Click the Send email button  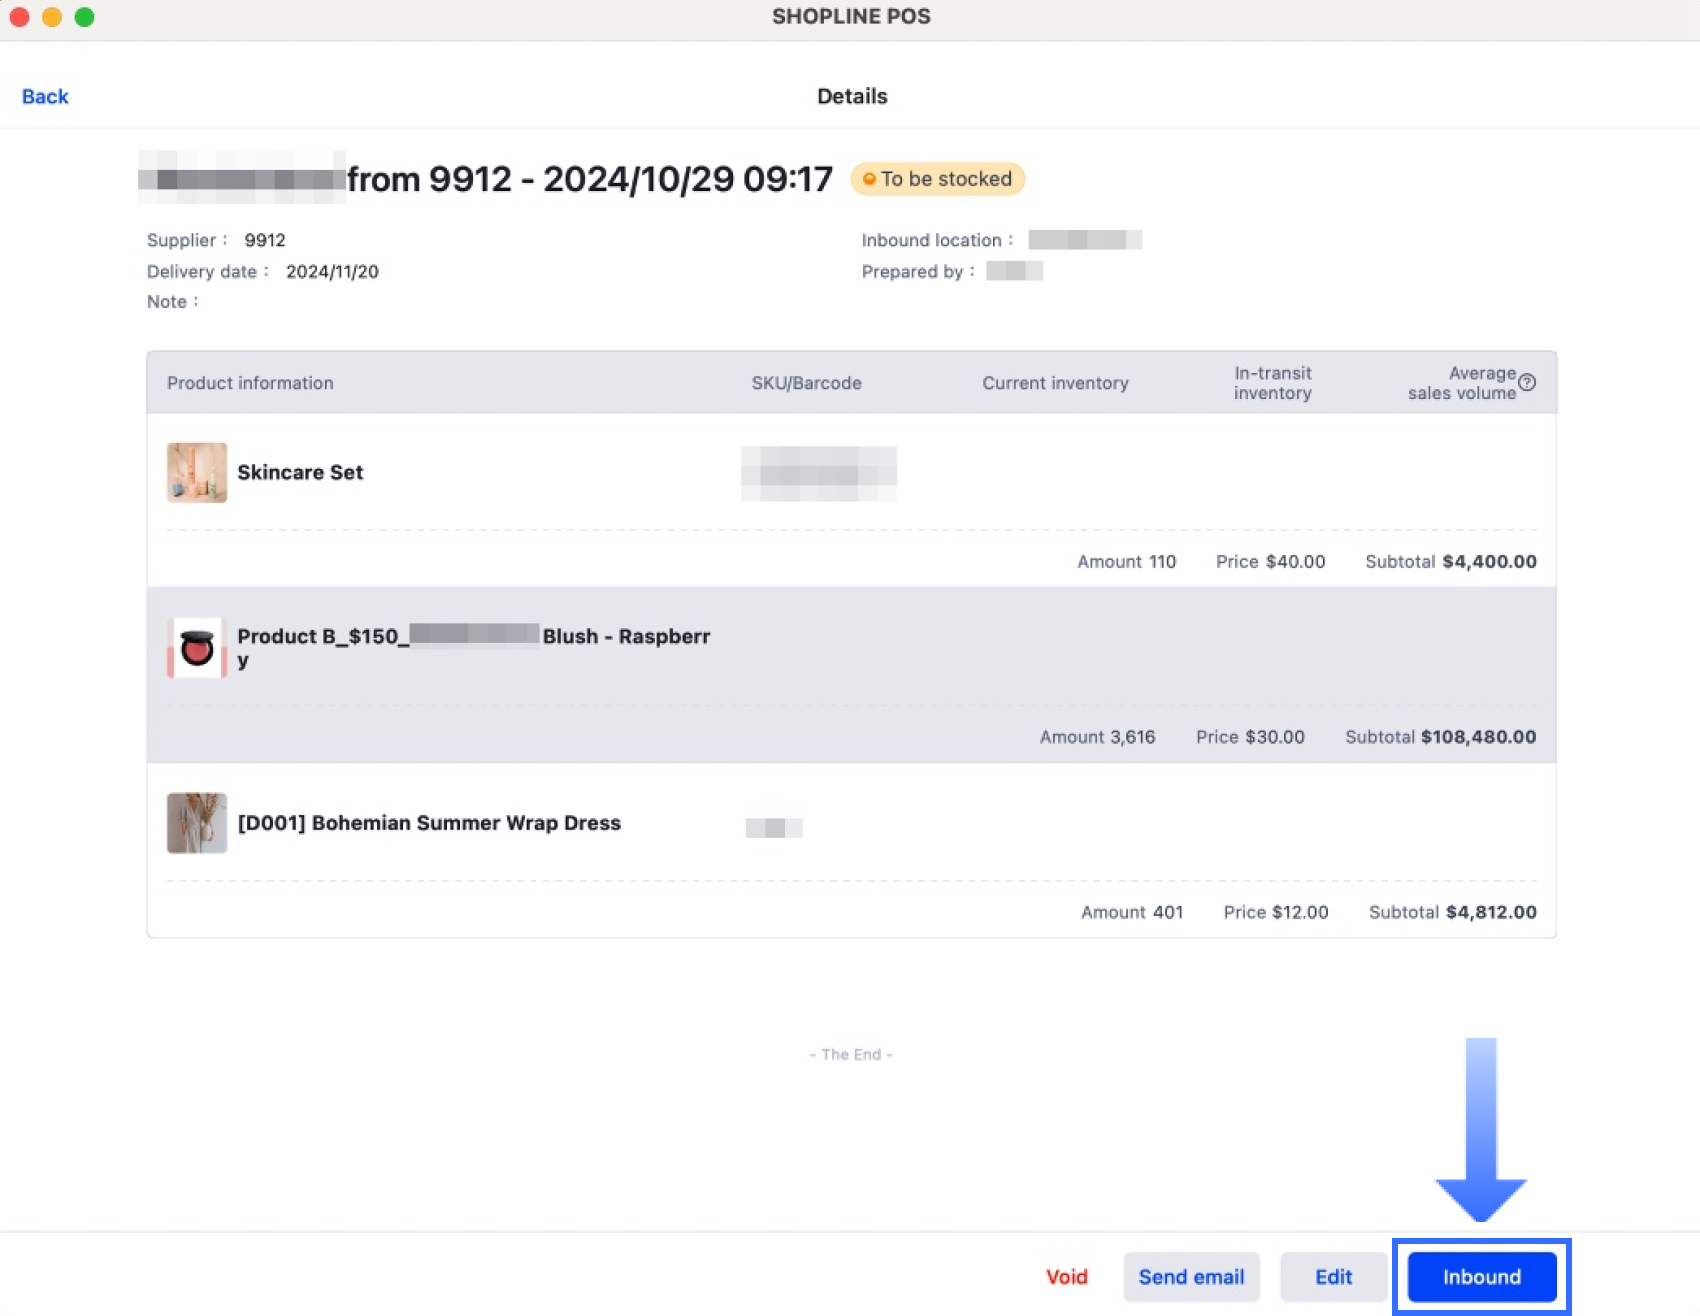(1191, 1277)
